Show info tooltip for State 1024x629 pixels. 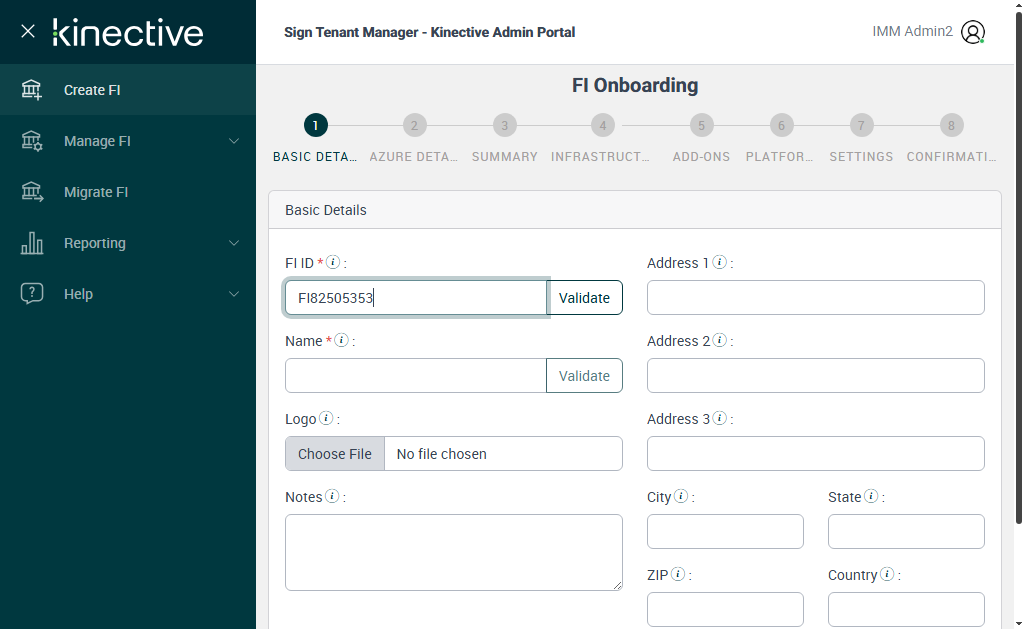(x=871, y=496)
